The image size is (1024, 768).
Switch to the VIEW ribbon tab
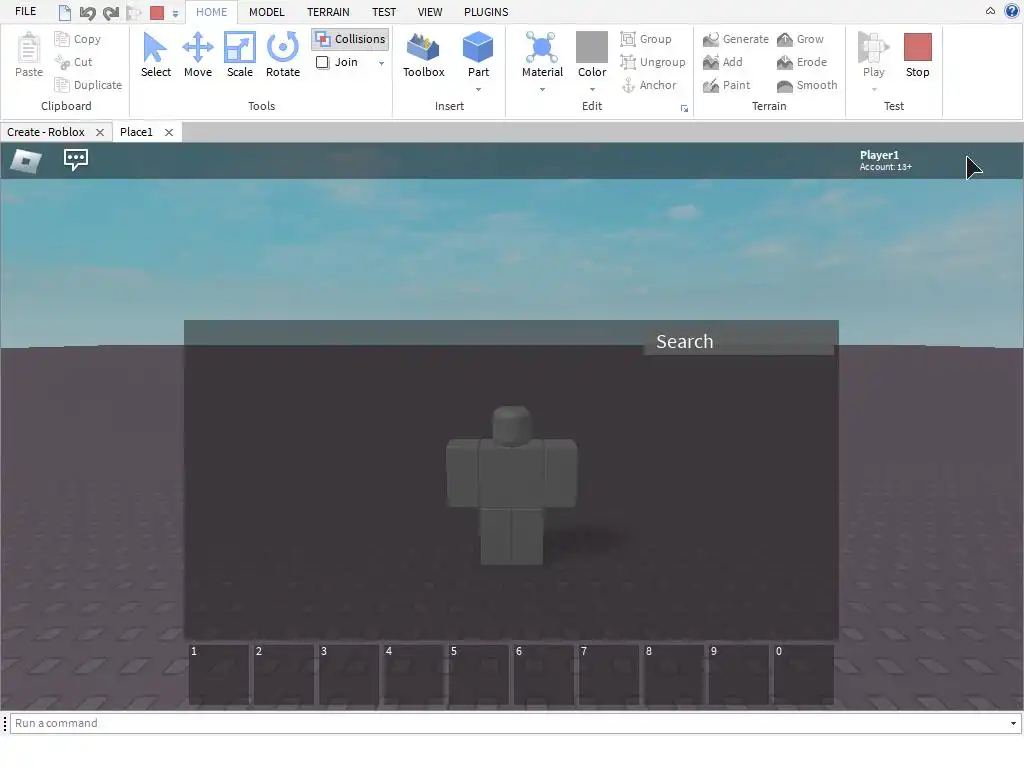click(430, 12)
